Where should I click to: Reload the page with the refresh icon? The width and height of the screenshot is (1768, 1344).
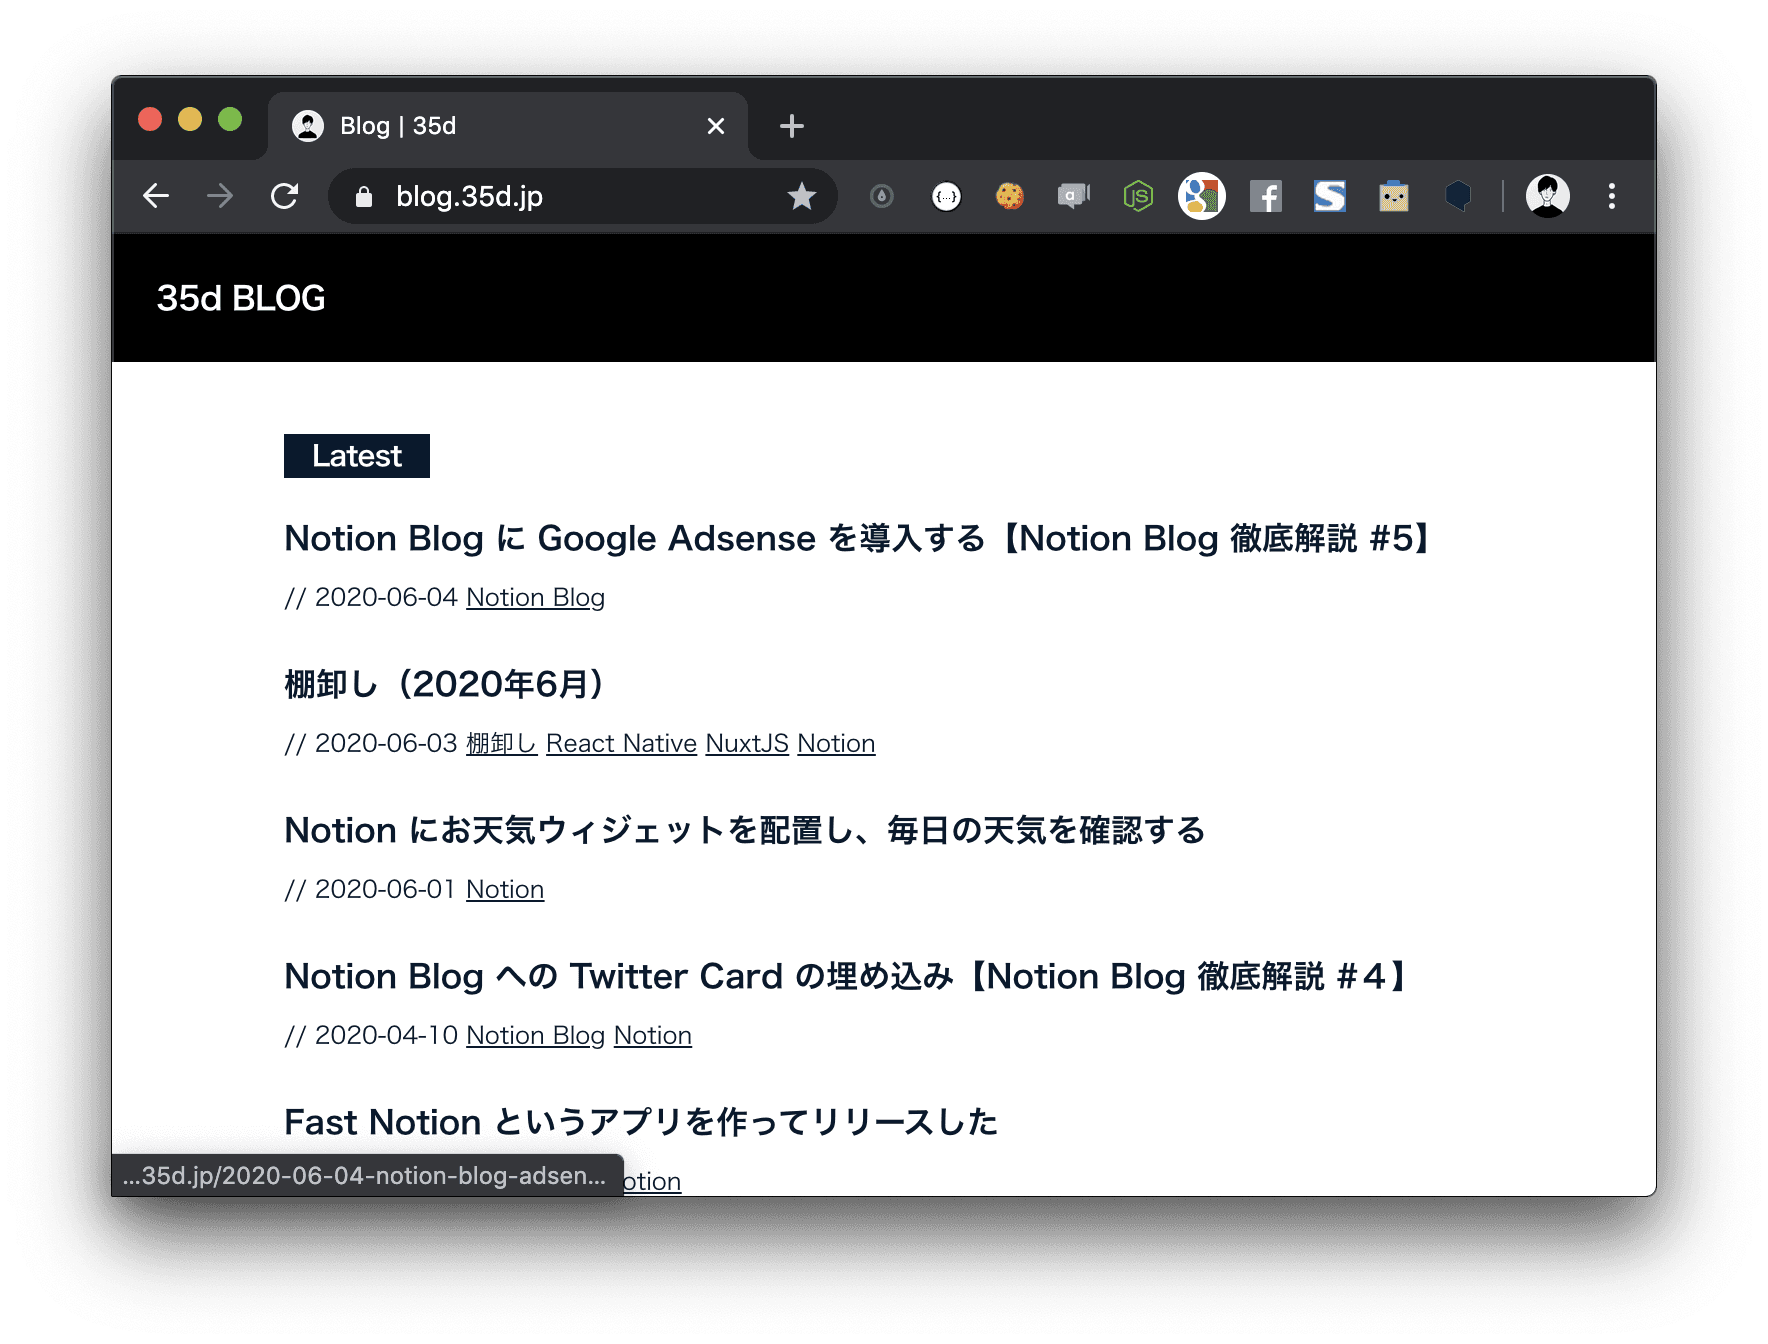click(285, 196)
